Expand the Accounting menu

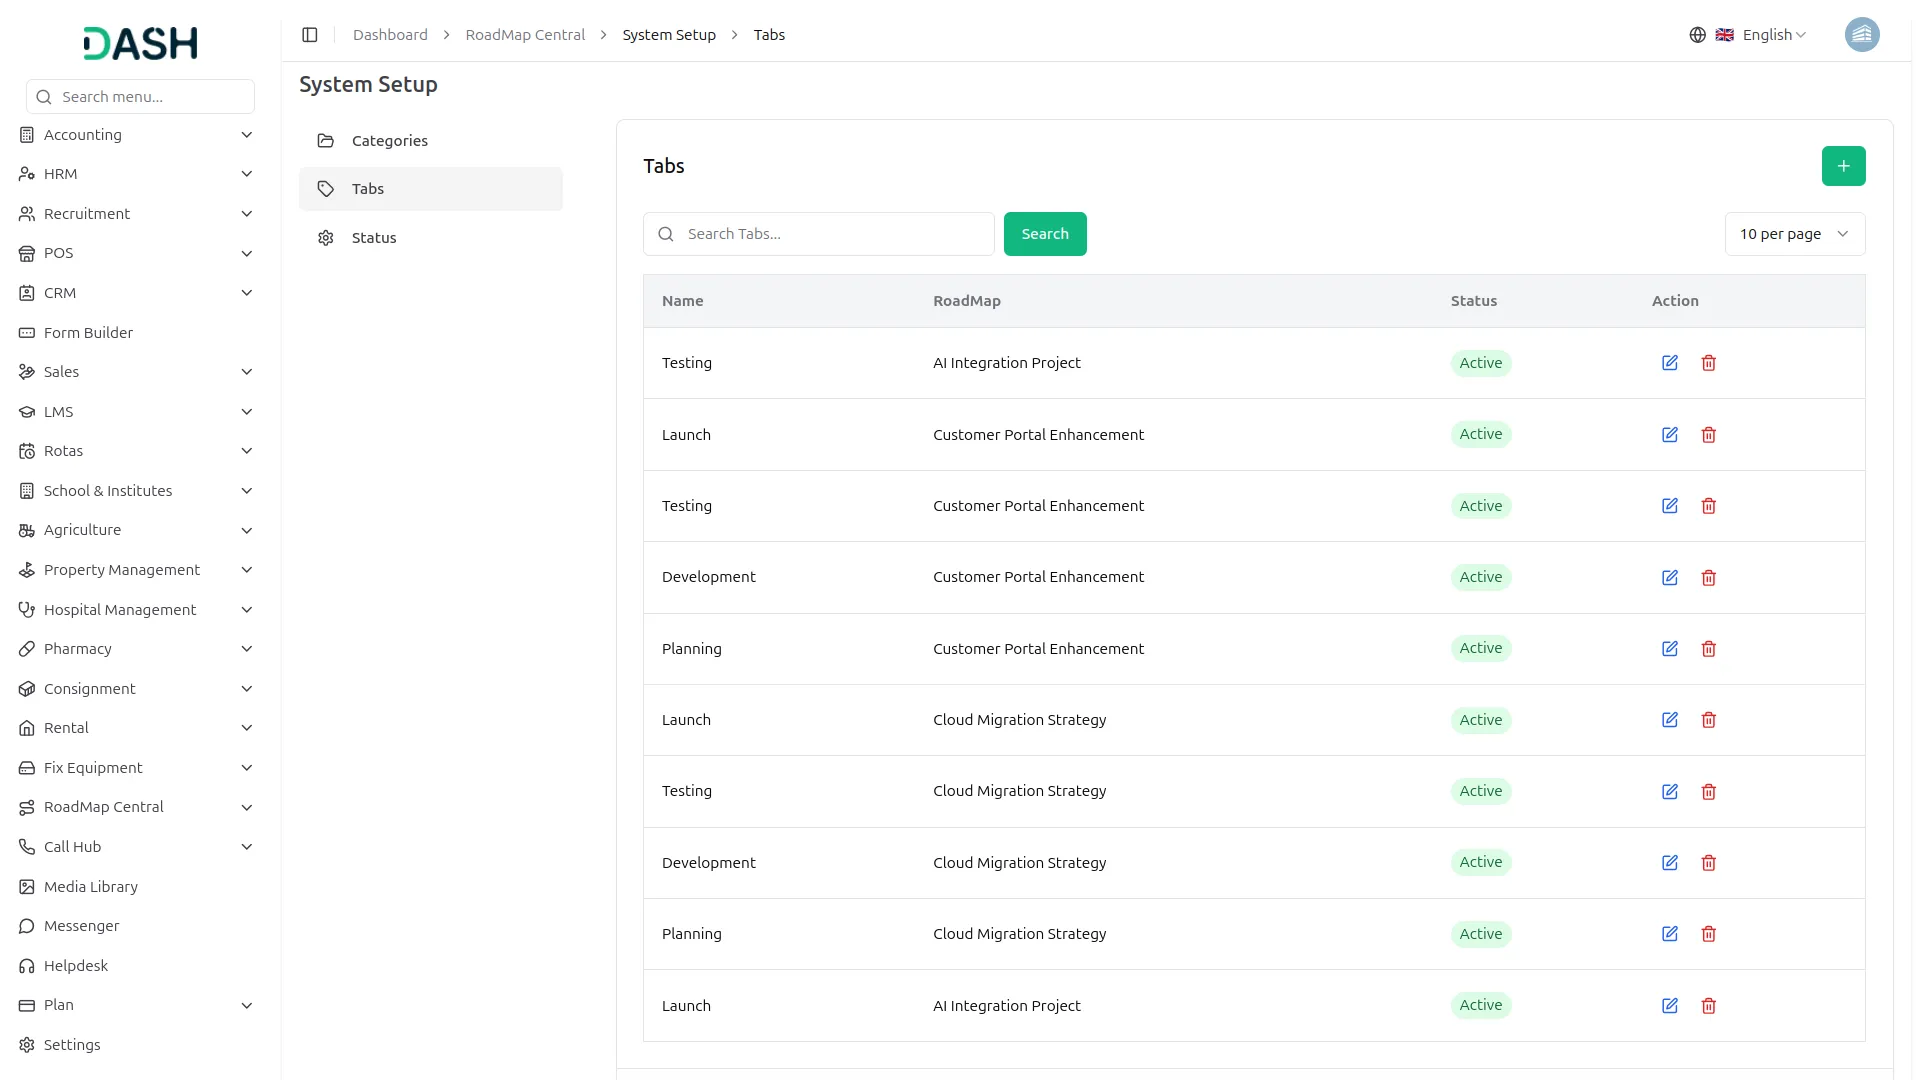(x=140, y=135)
